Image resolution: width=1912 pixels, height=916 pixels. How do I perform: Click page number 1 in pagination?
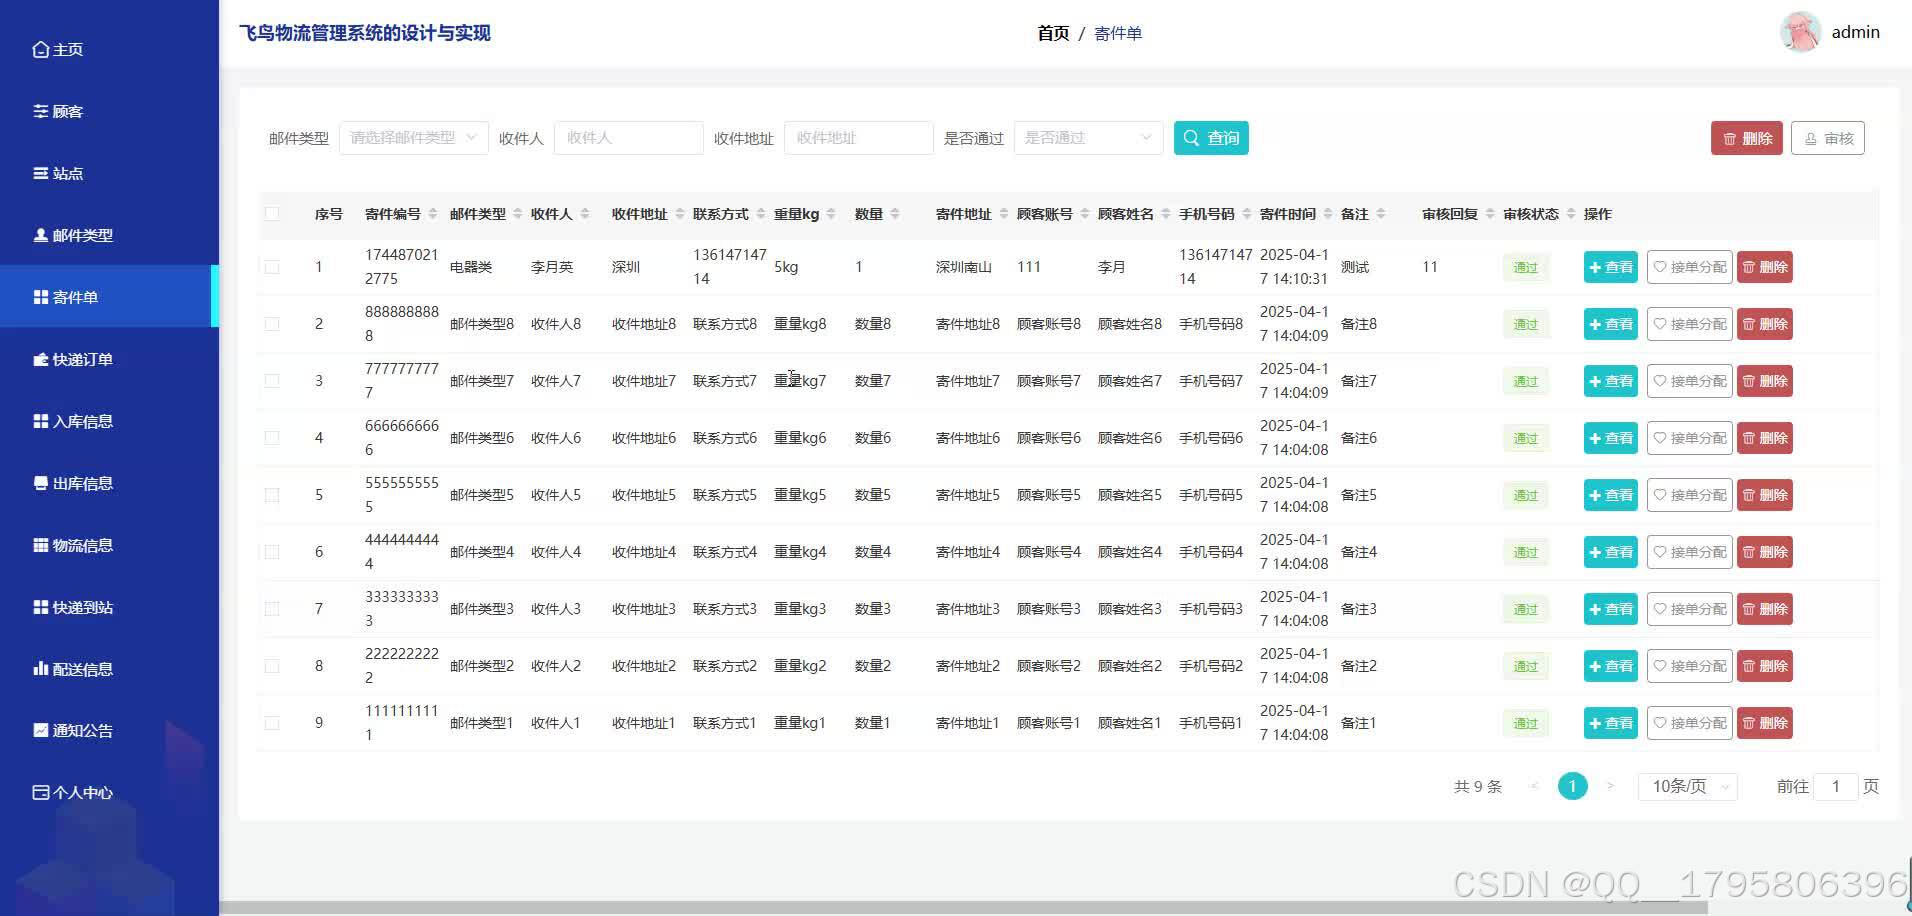click(1572, 786)
